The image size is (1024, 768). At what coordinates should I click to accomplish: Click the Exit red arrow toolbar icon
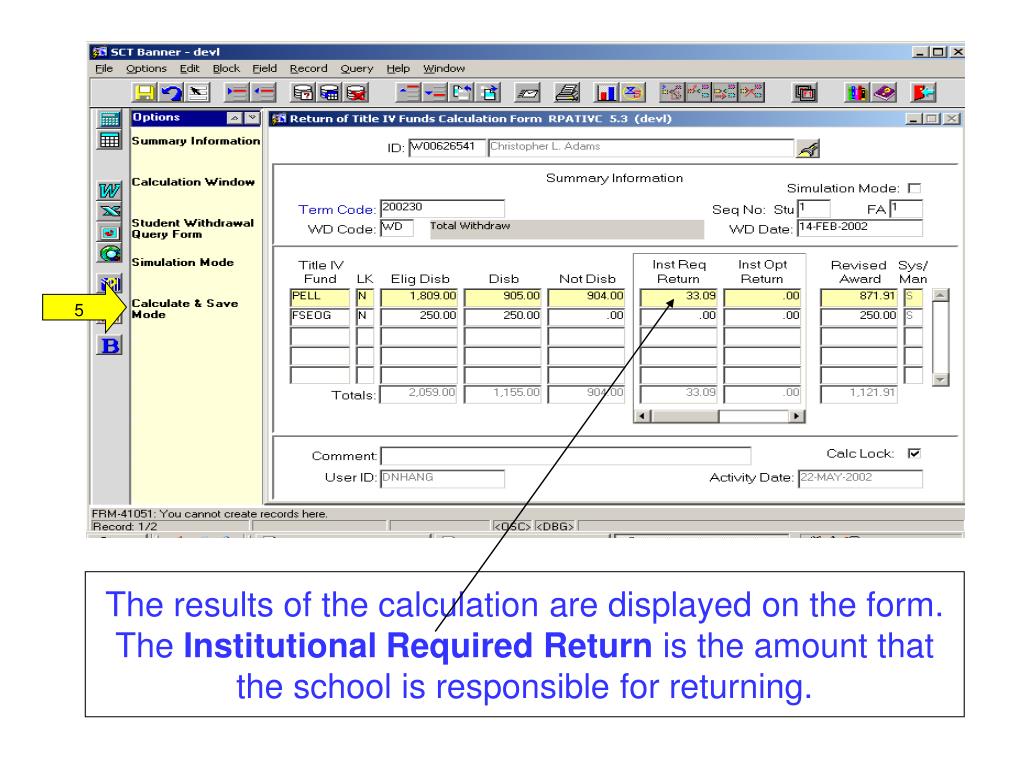923,93
